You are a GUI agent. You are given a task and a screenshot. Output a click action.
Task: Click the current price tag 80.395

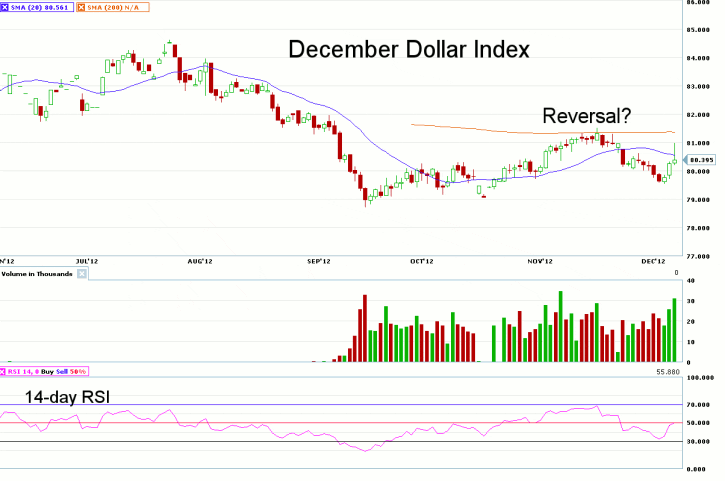(x=699, y=159)
